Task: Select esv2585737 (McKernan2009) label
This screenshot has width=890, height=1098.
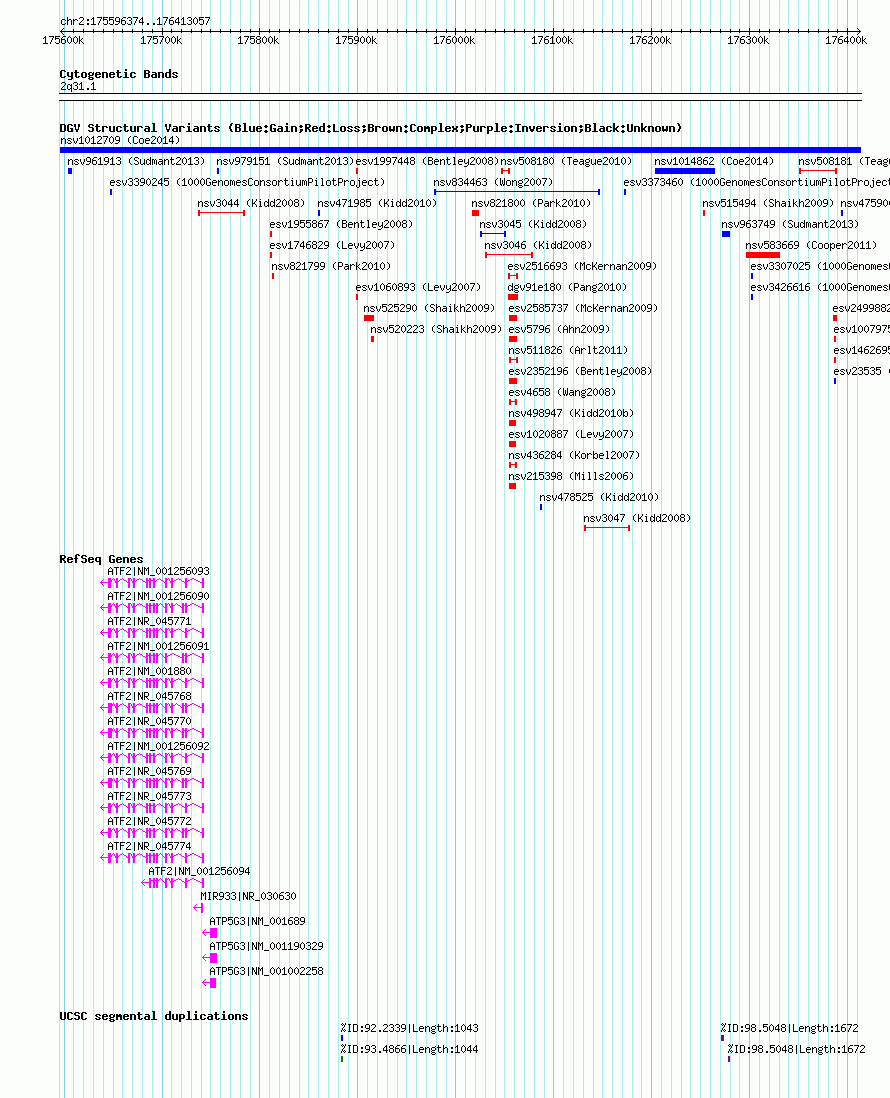Action: 583,308
